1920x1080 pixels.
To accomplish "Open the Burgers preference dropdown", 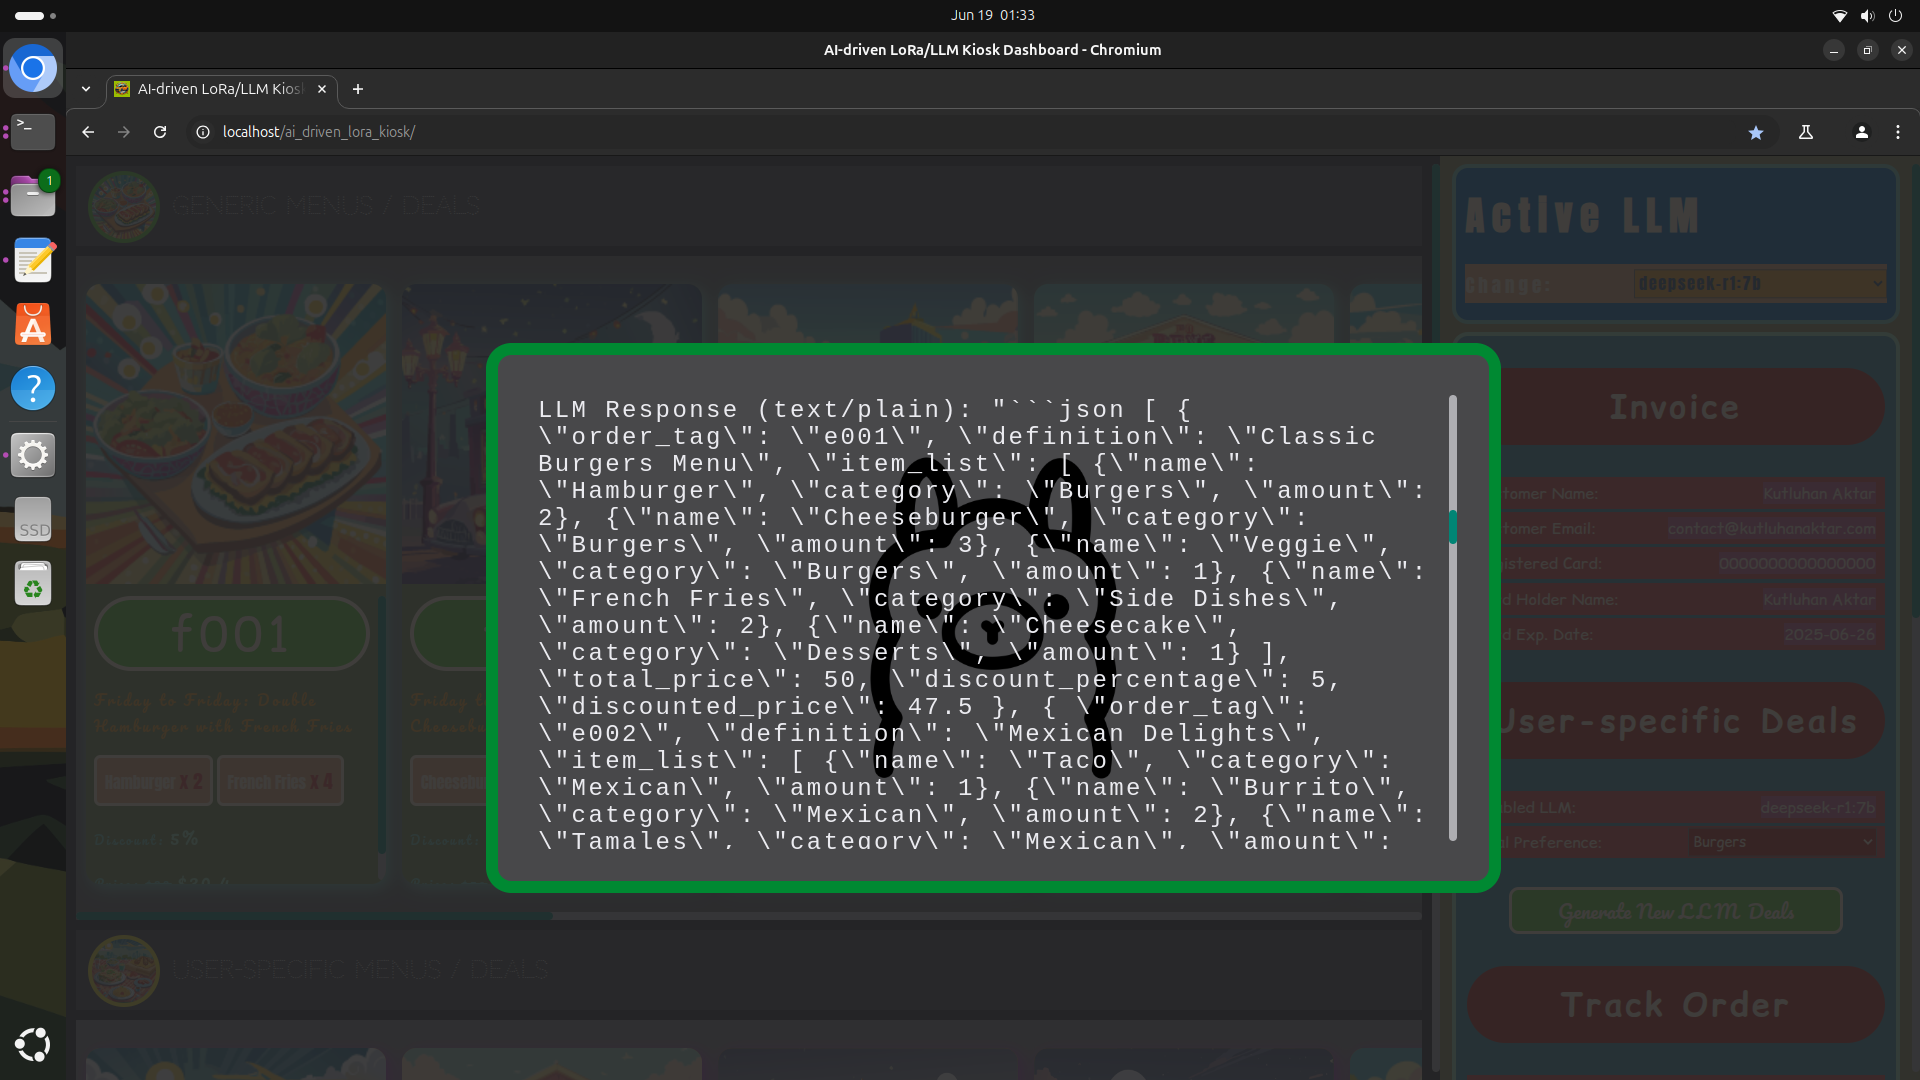I will tap(1781, 842).
